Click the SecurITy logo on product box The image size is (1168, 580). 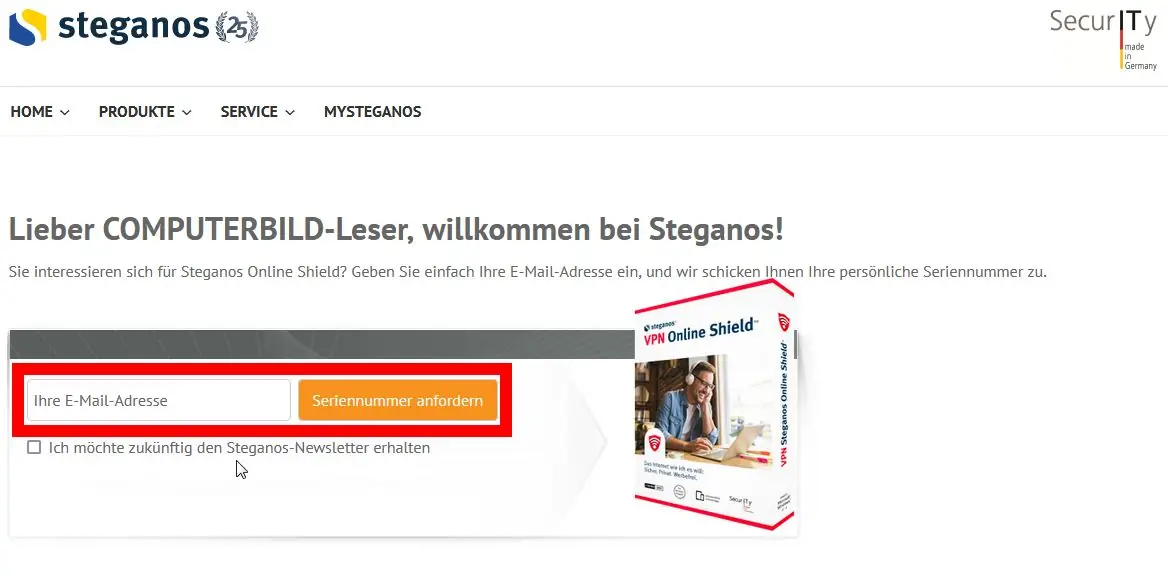740,502
